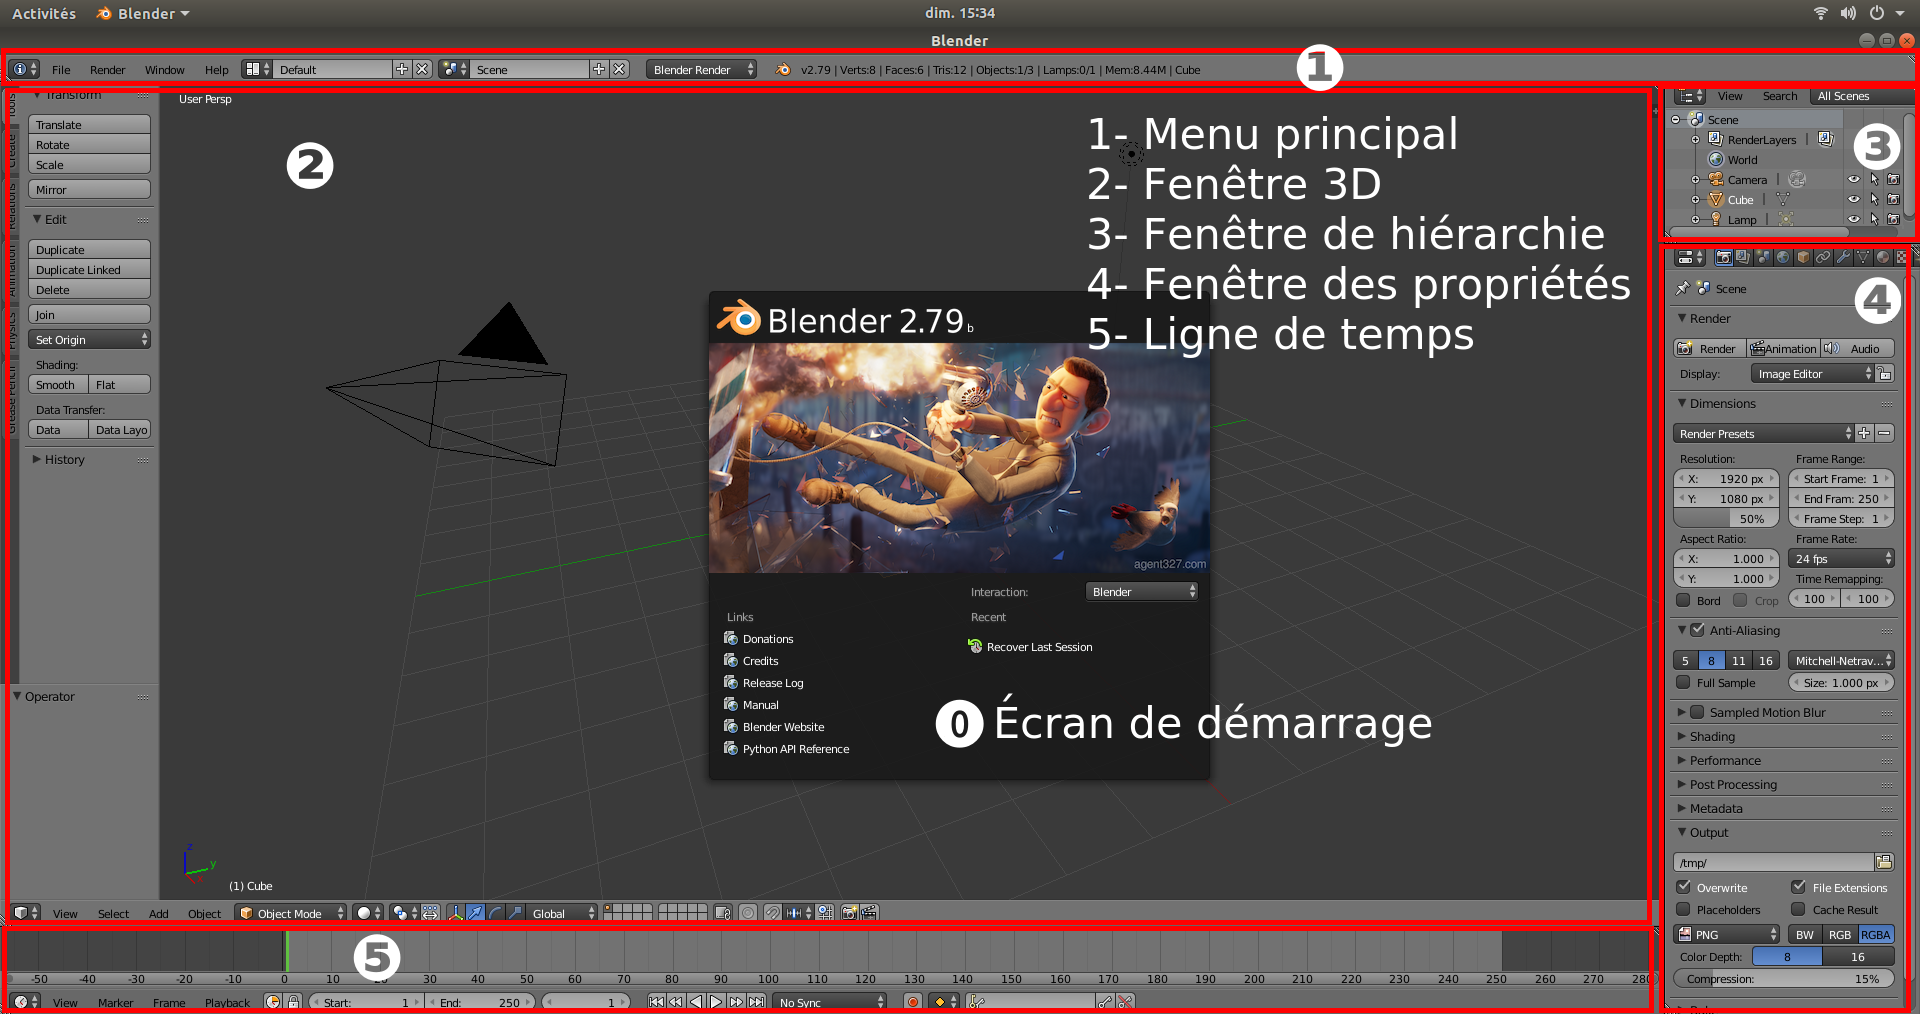Click the OpenGL render image camera icon
Screen dimensions: 1920x1014
coord(849,912)
